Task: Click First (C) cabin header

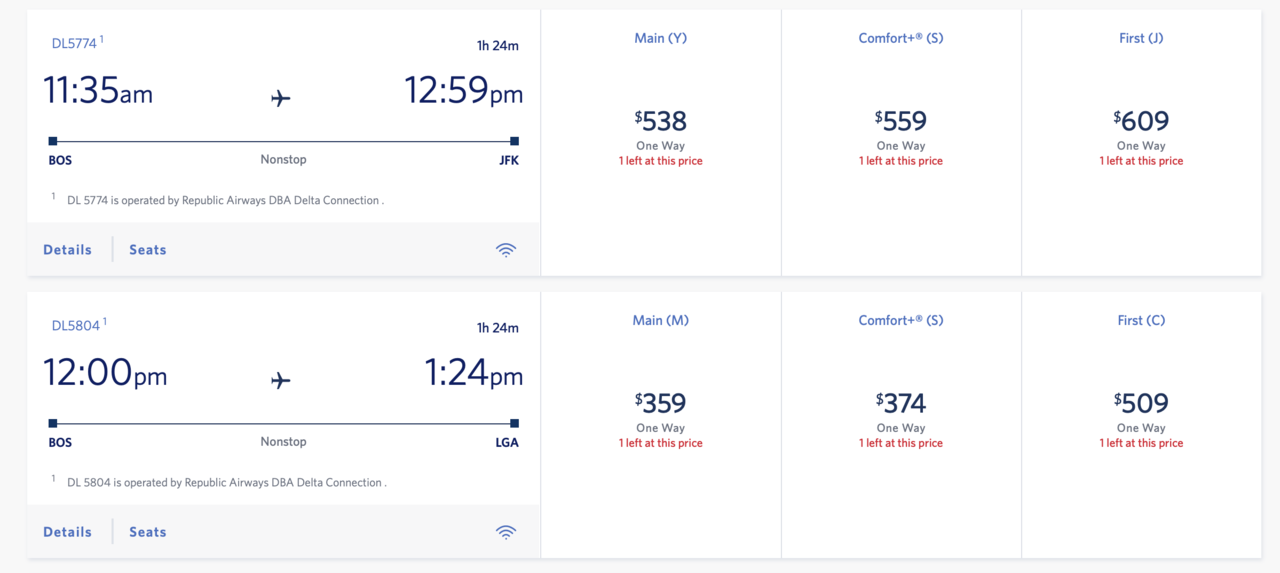Action: pyautogui.click(x=1141, y=320)
